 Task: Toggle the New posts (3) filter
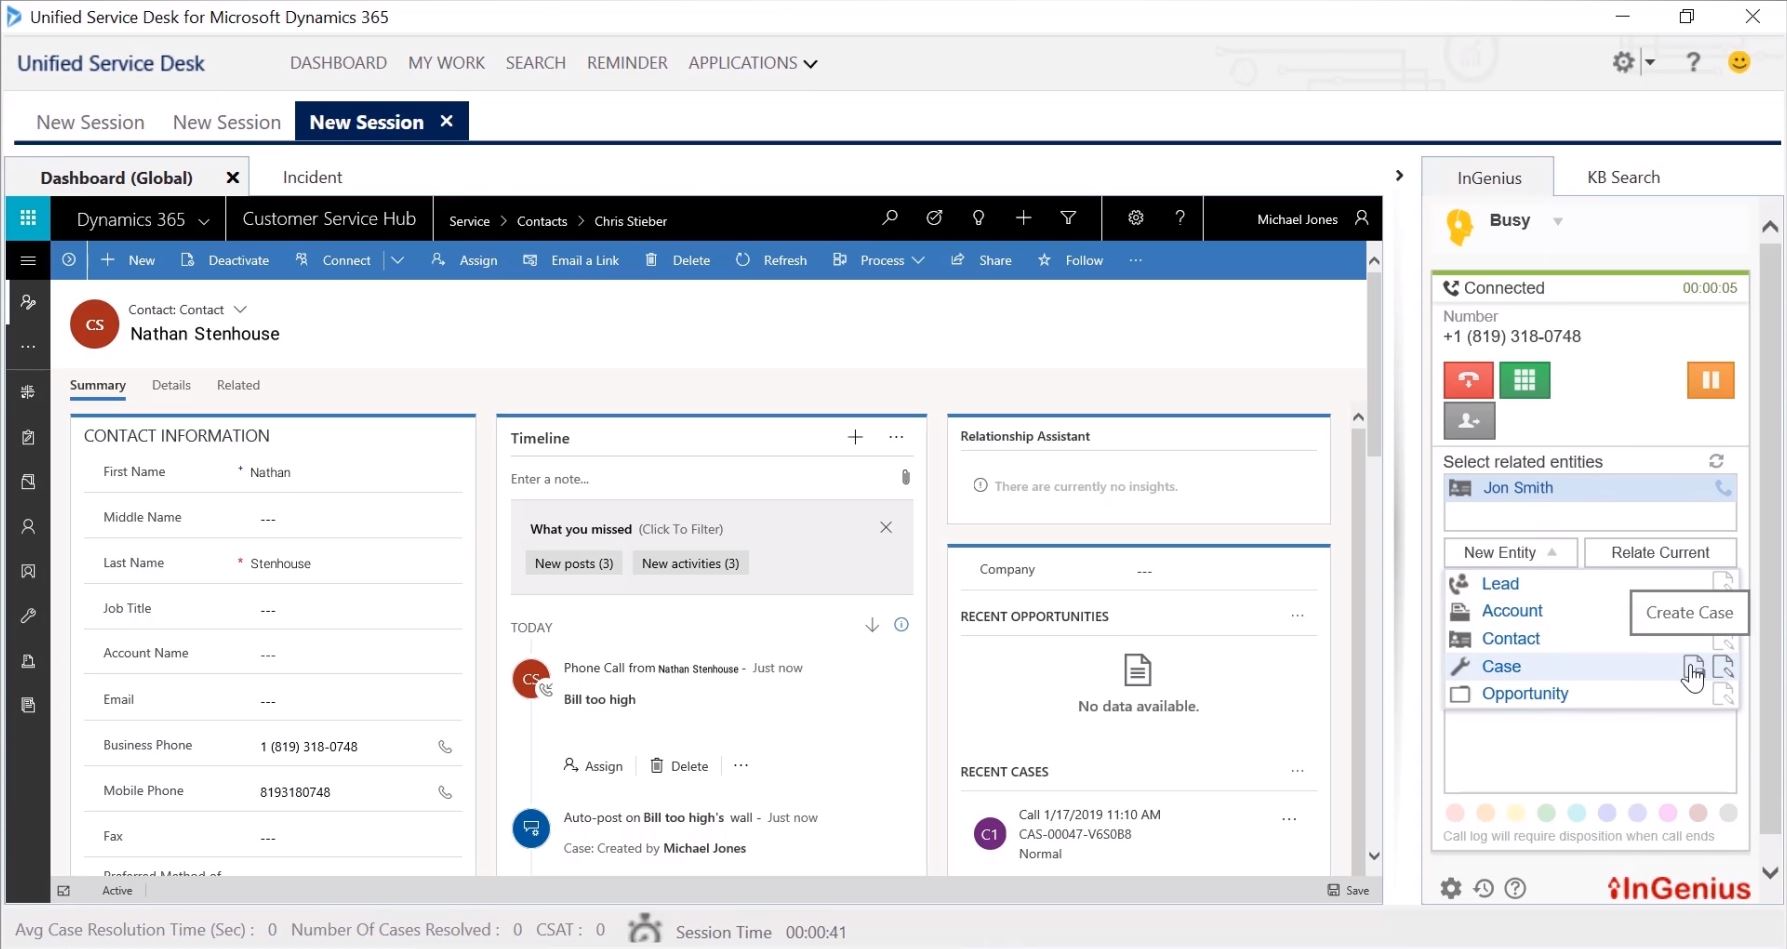[574, 563]
